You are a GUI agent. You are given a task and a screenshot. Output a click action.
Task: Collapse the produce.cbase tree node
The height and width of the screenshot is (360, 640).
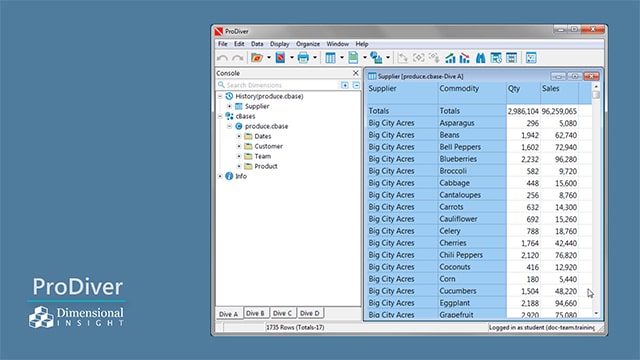click(229, 126)
